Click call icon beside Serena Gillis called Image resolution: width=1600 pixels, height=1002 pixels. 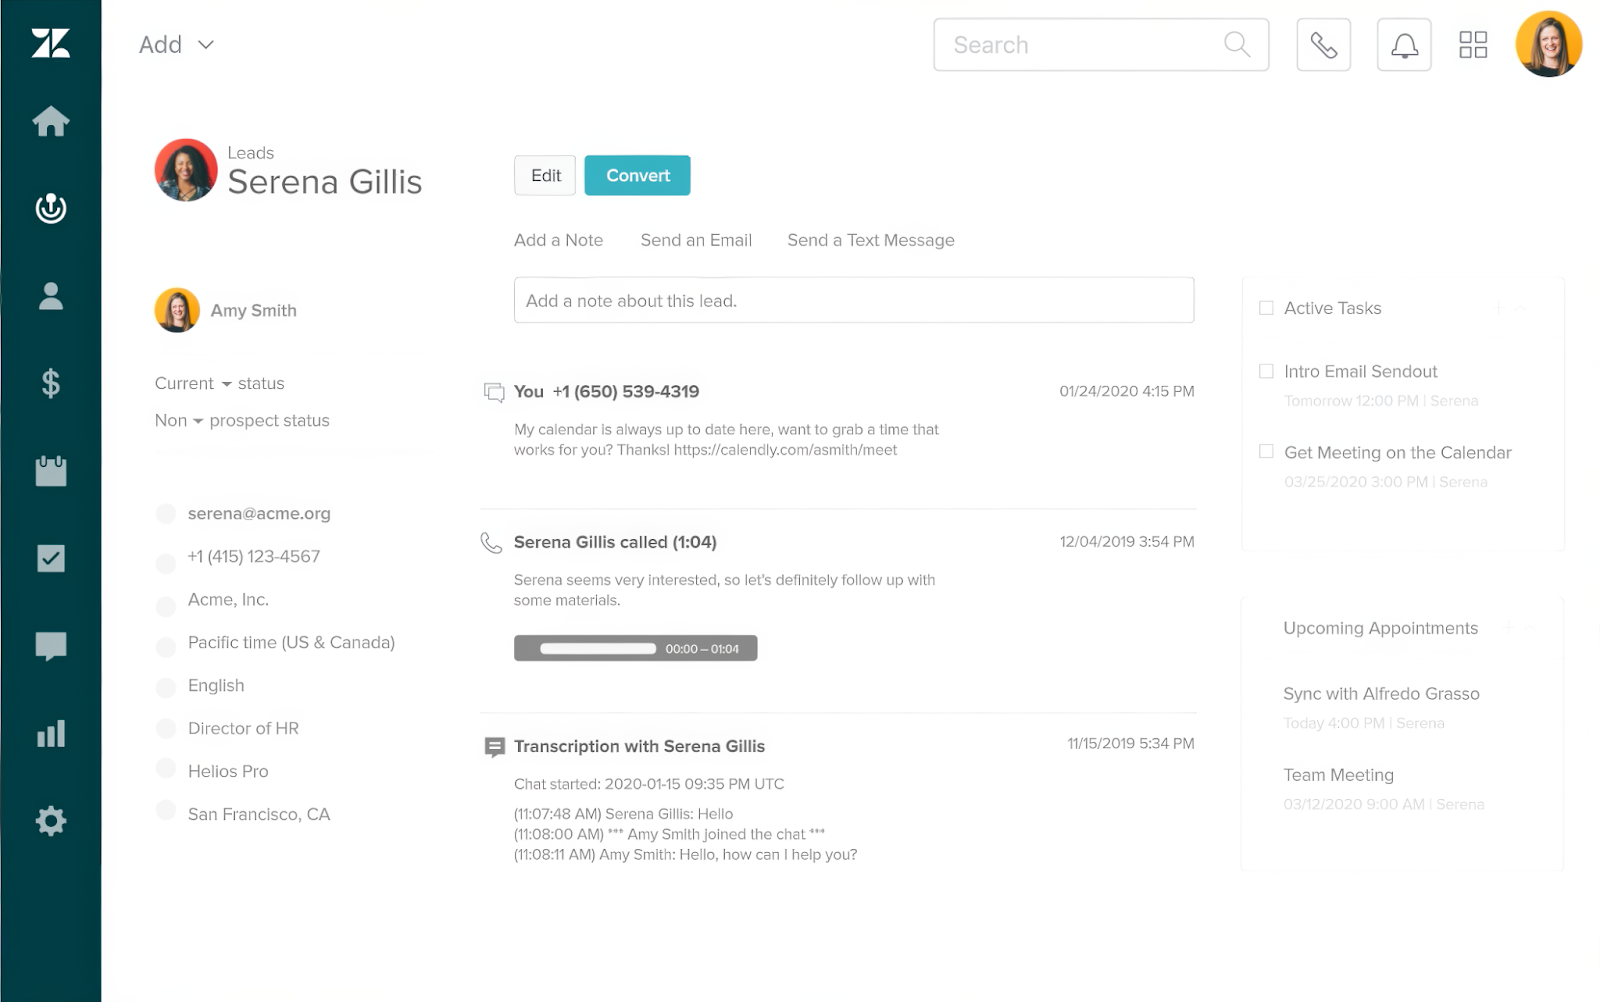491,543
